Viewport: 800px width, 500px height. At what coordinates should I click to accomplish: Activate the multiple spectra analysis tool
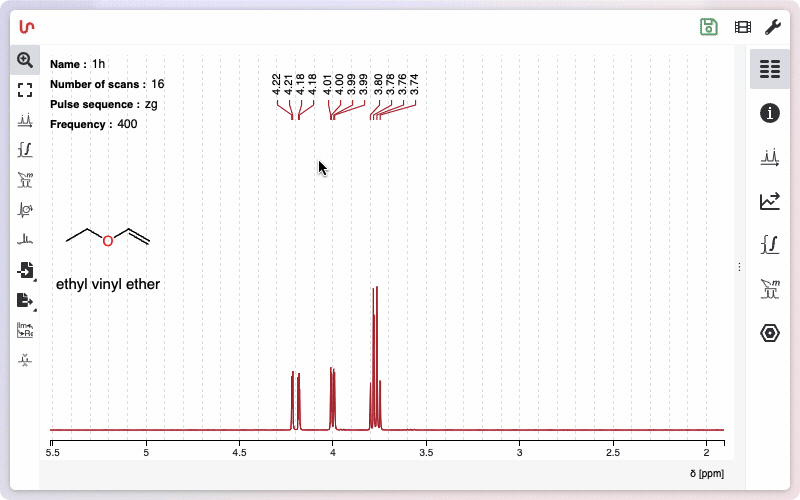(25, 210)
